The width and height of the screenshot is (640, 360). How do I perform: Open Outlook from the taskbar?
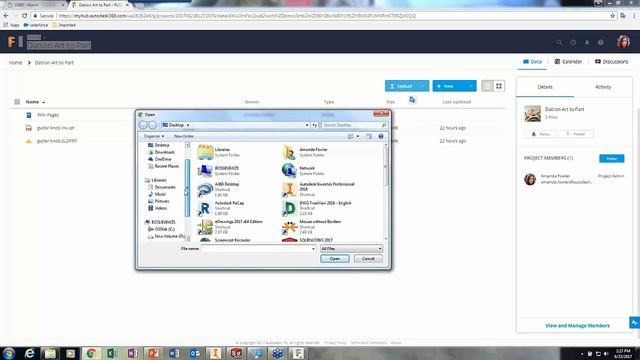[x=195, y=353]
